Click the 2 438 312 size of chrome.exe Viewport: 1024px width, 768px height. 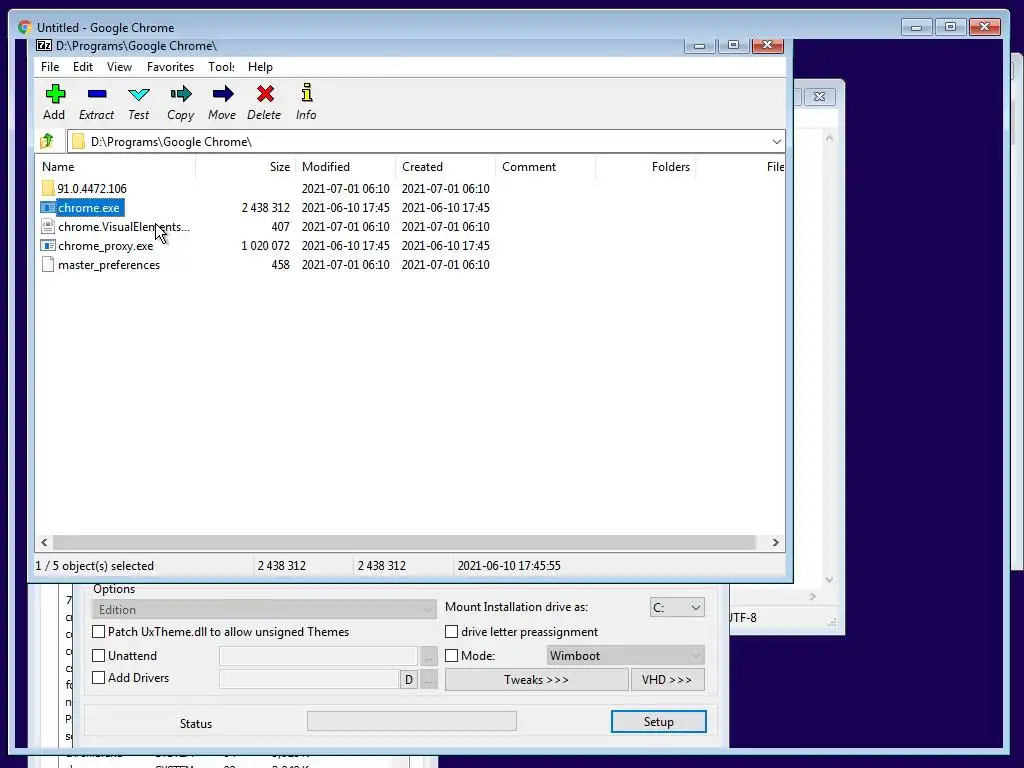tap(266, 208)
